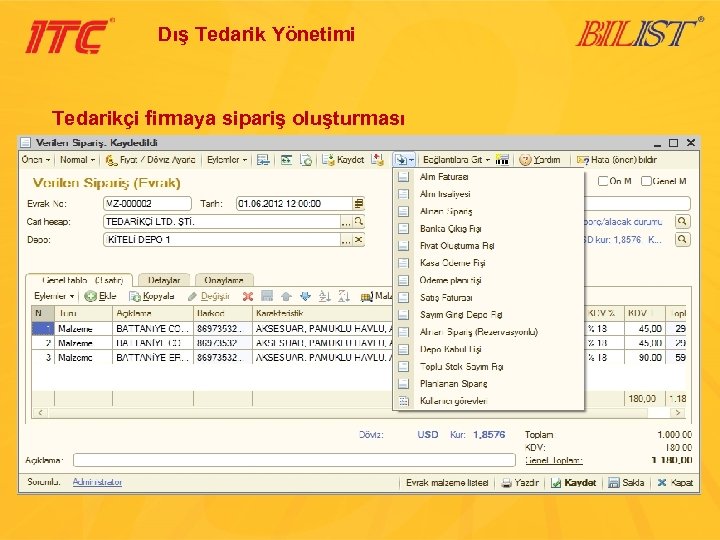The width and height of the screenshot is (720, 540).
Task: Click Kaydet in the top toolbar
Action: pos(343,160)
